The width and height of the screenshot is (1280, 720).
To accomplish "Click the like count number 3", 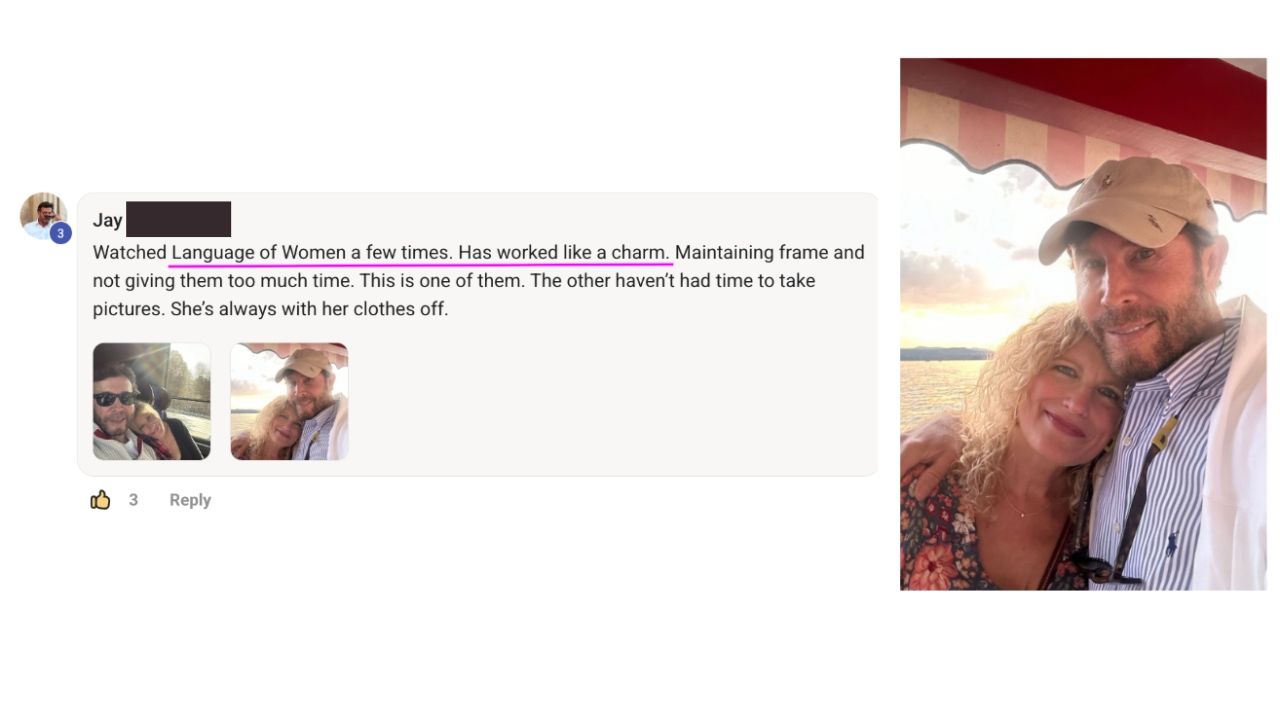I will (x=133, y=500).
